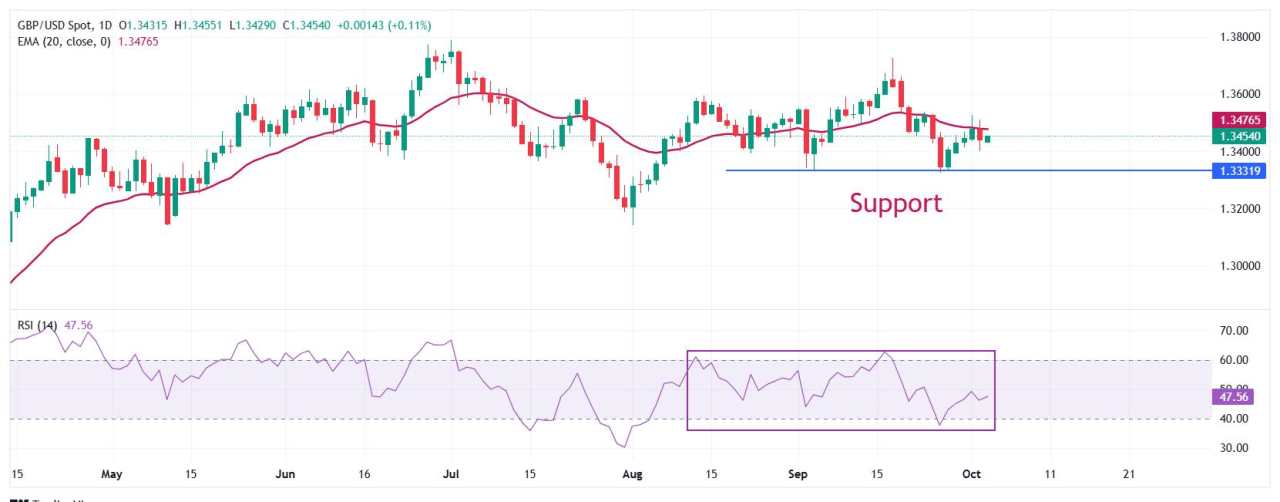Click the purple 47.56 RSI value tag
Screen dimensions: 1280x502
(x=1231, y=397)
